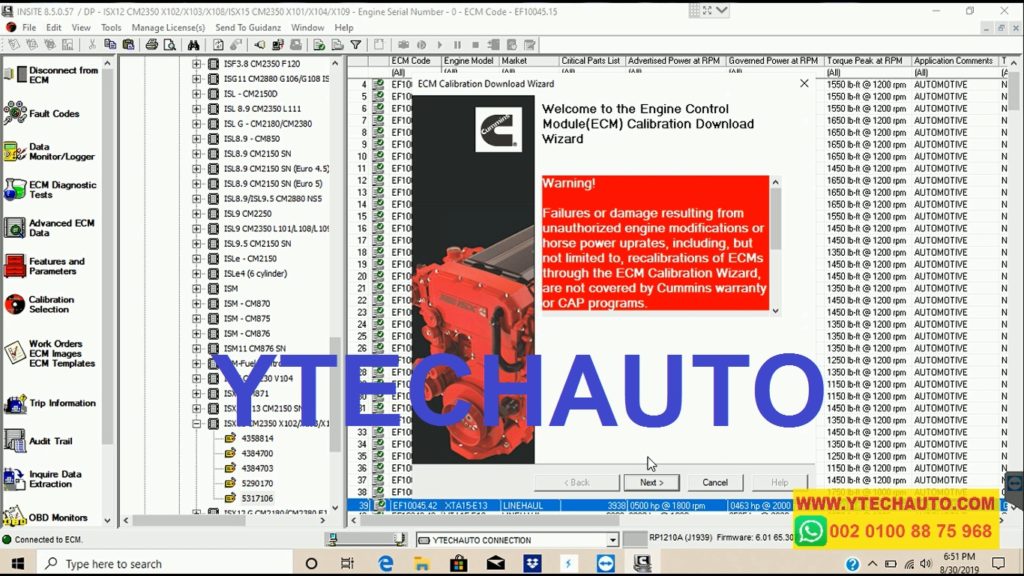Click the filter funnel toolbar icon
Image resolution: width=1024 pixels, height=576 pixels.
coord(355,45)
